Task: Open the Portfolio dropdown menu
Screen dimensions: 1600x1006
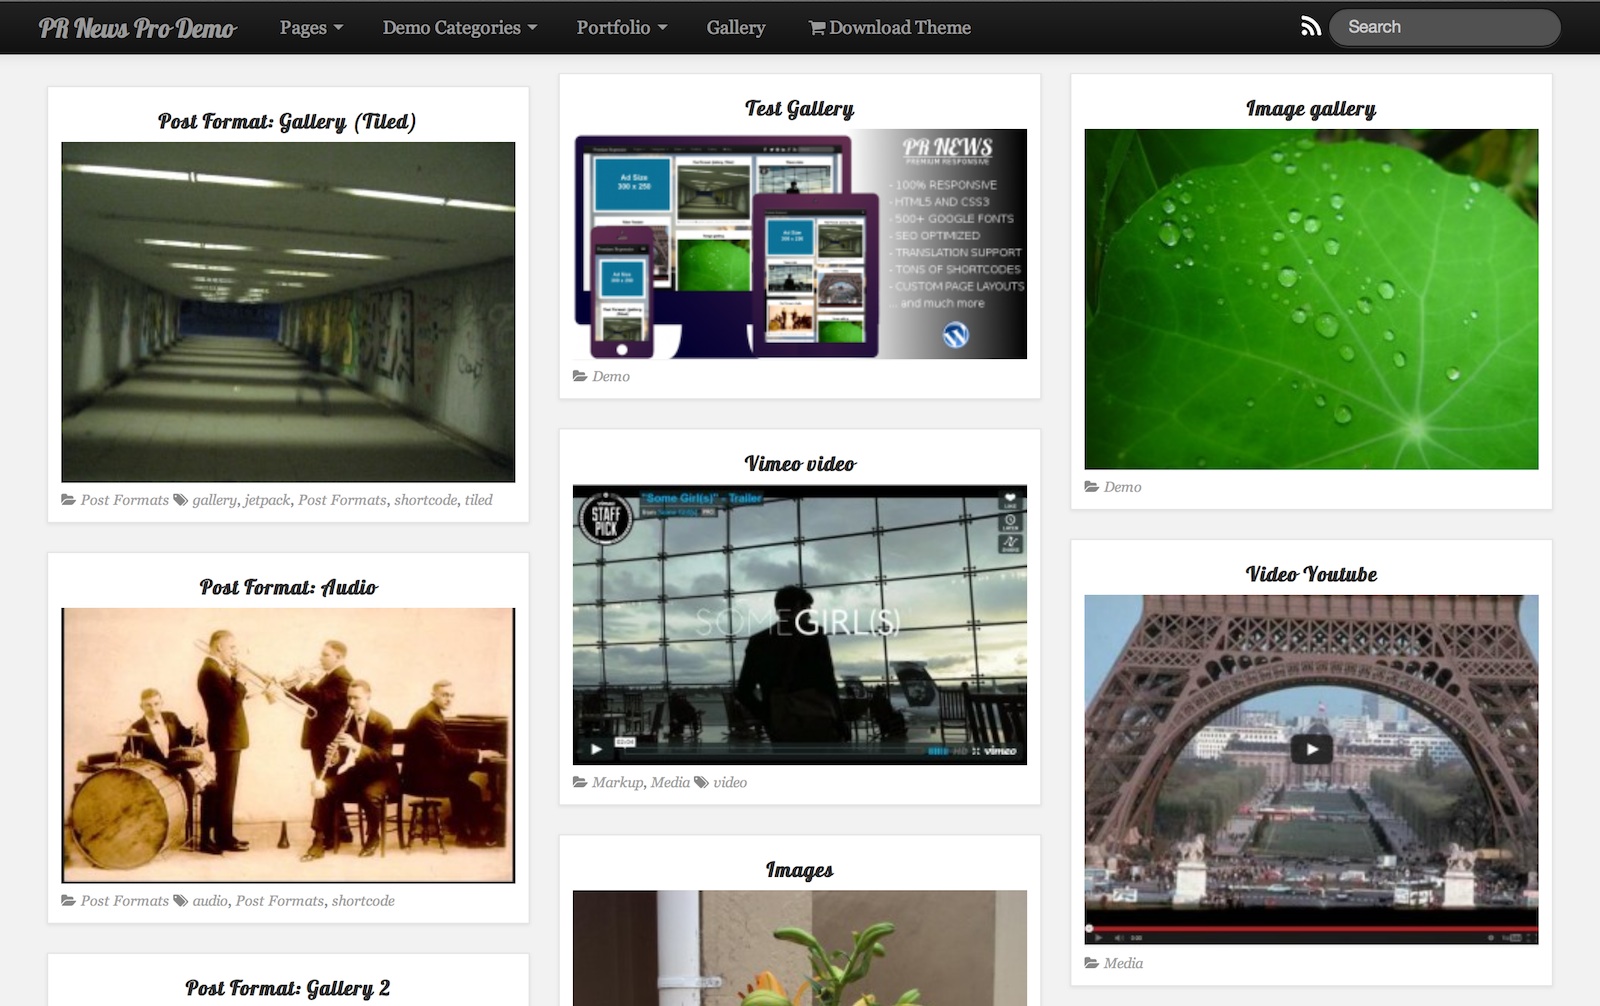Action: click(x=621, y=28)
